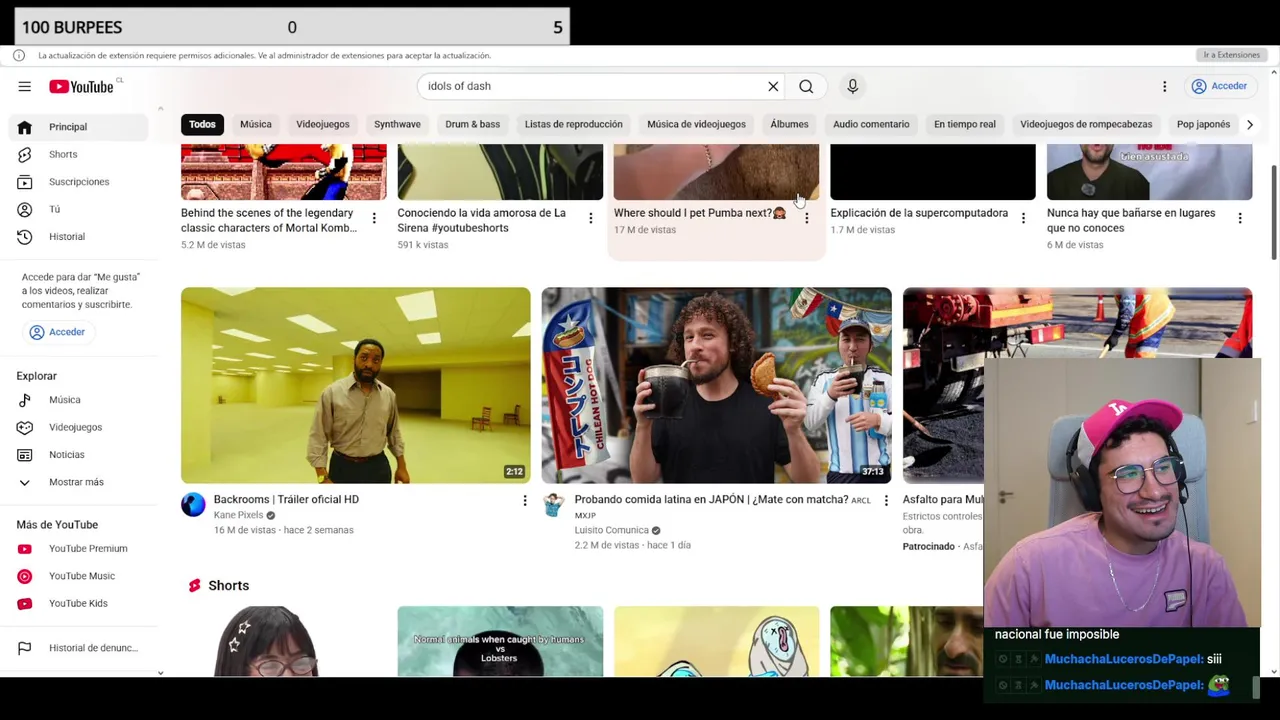The image size is (1280, 720).
Task: Click the info icon in extension notice
Action: 19,55
